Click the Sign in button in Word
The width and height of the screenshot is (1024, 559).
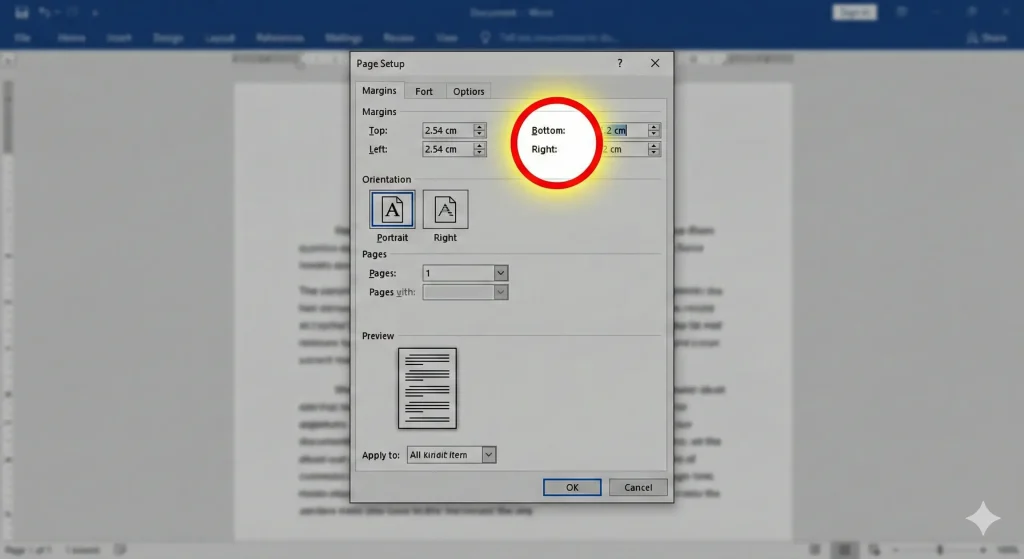[x=854, y=12]
